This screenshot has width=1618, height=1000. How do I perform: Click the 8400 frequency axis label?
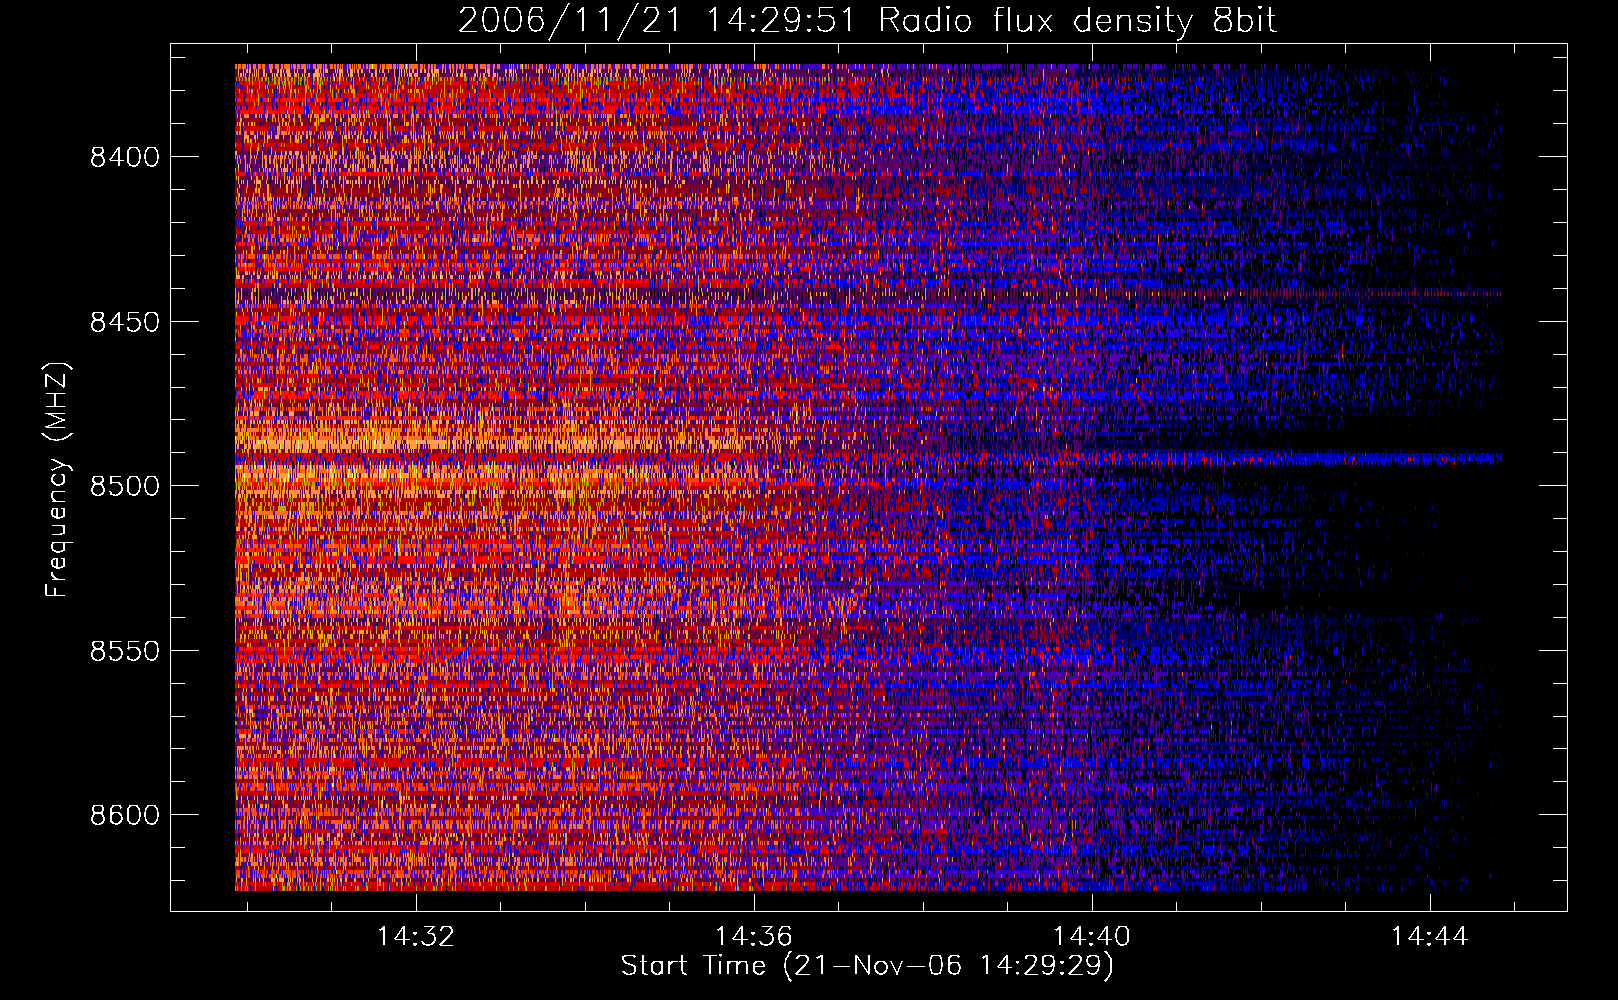[x=125, y=157]
